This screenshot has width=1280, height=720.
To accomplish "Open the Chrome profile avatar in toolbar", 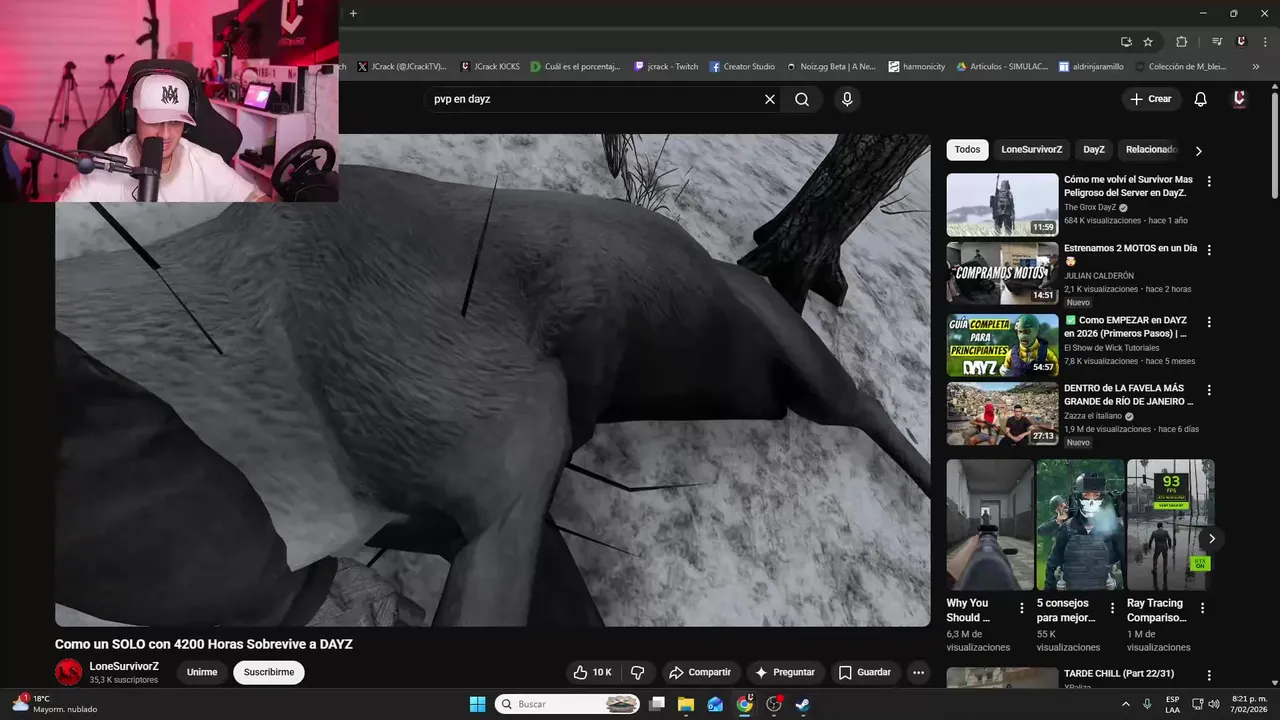I will tap(1241, 42).
